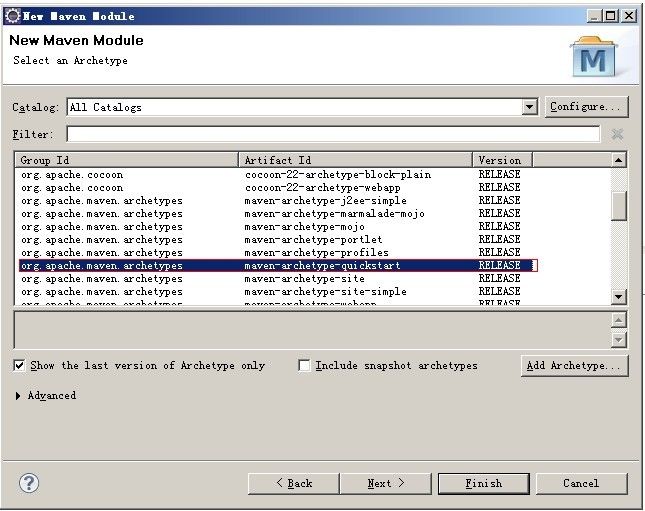Expand the Advanced section
The height and width of the screenshot is (511, 645).
[18, 396]
